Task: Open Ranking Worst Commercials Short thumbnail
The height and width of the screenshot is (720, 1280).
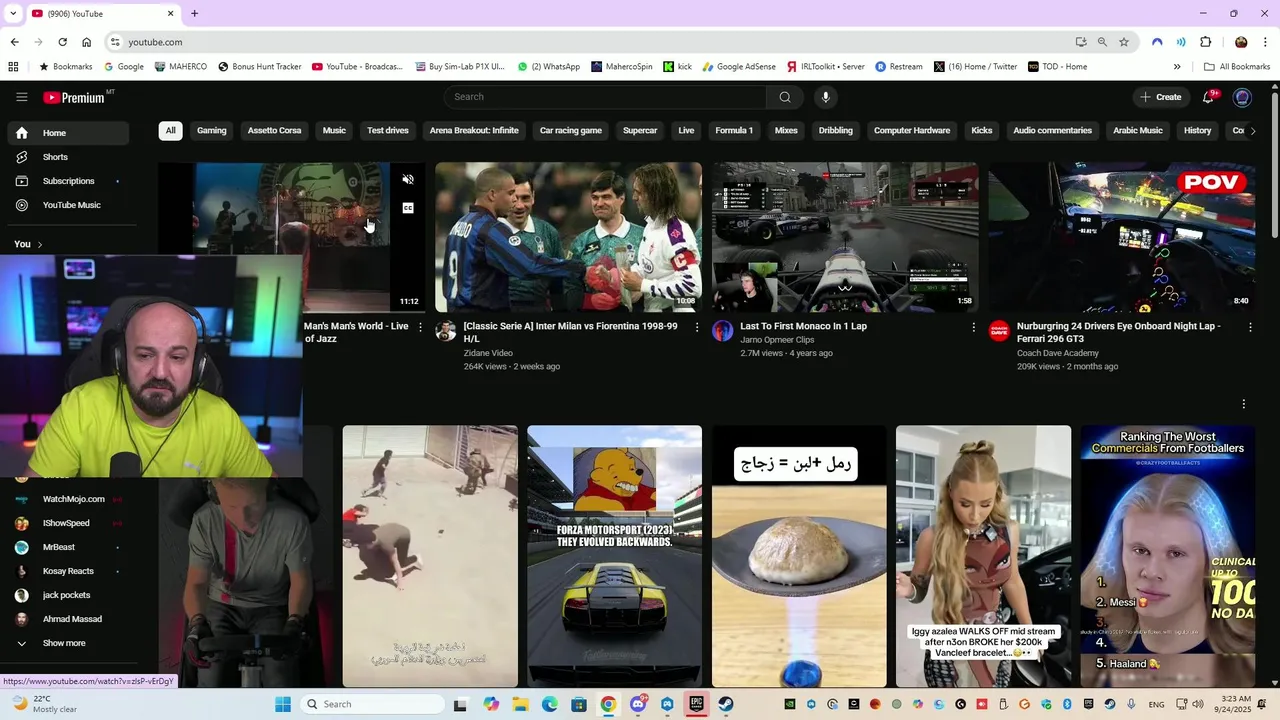Action: pos(1167,556)
